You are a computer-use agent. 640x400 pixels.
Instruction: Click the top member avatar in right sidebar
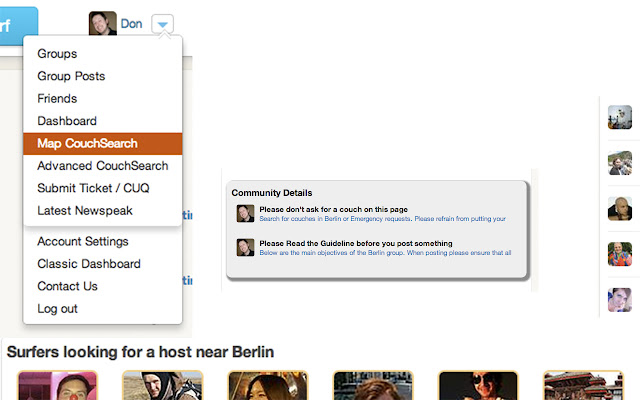620,117
